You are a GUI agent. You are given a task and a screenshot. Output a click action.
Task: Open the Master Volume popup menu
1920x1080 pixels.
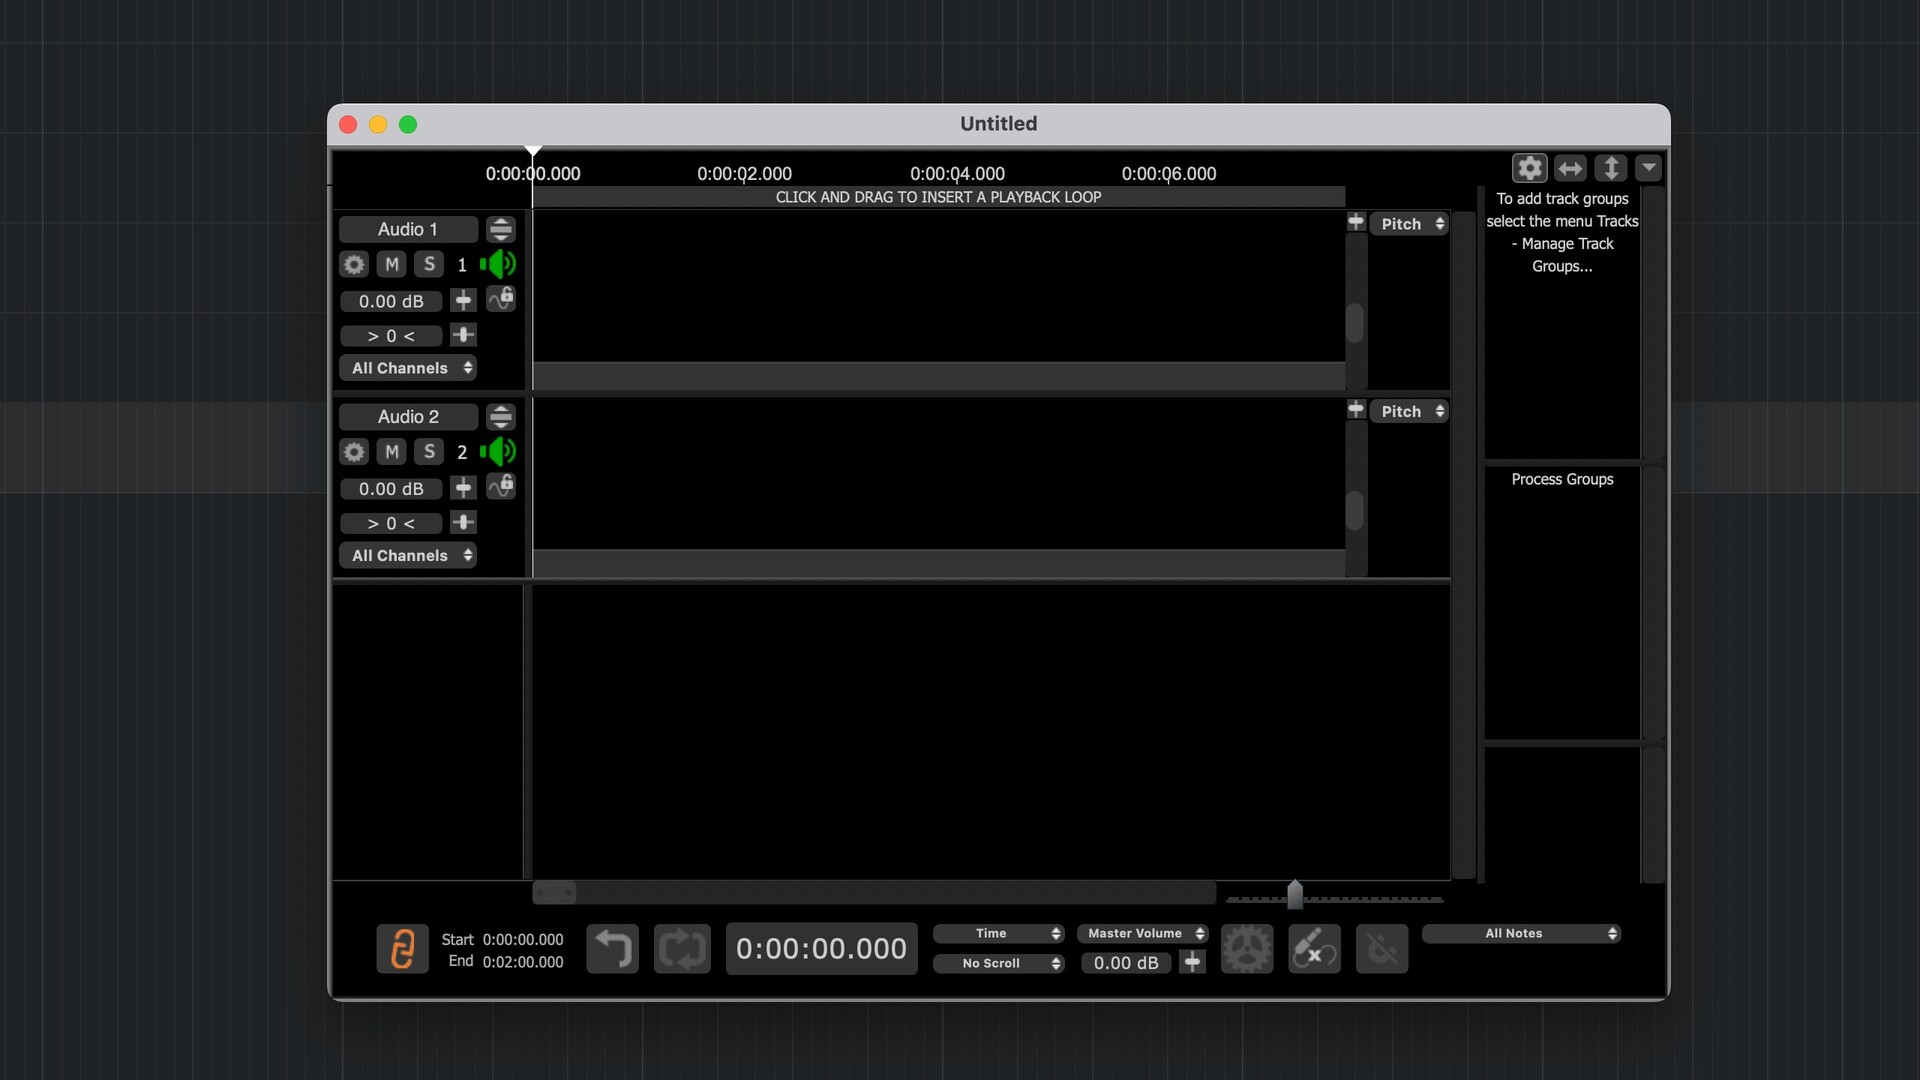pos(1142,933)
